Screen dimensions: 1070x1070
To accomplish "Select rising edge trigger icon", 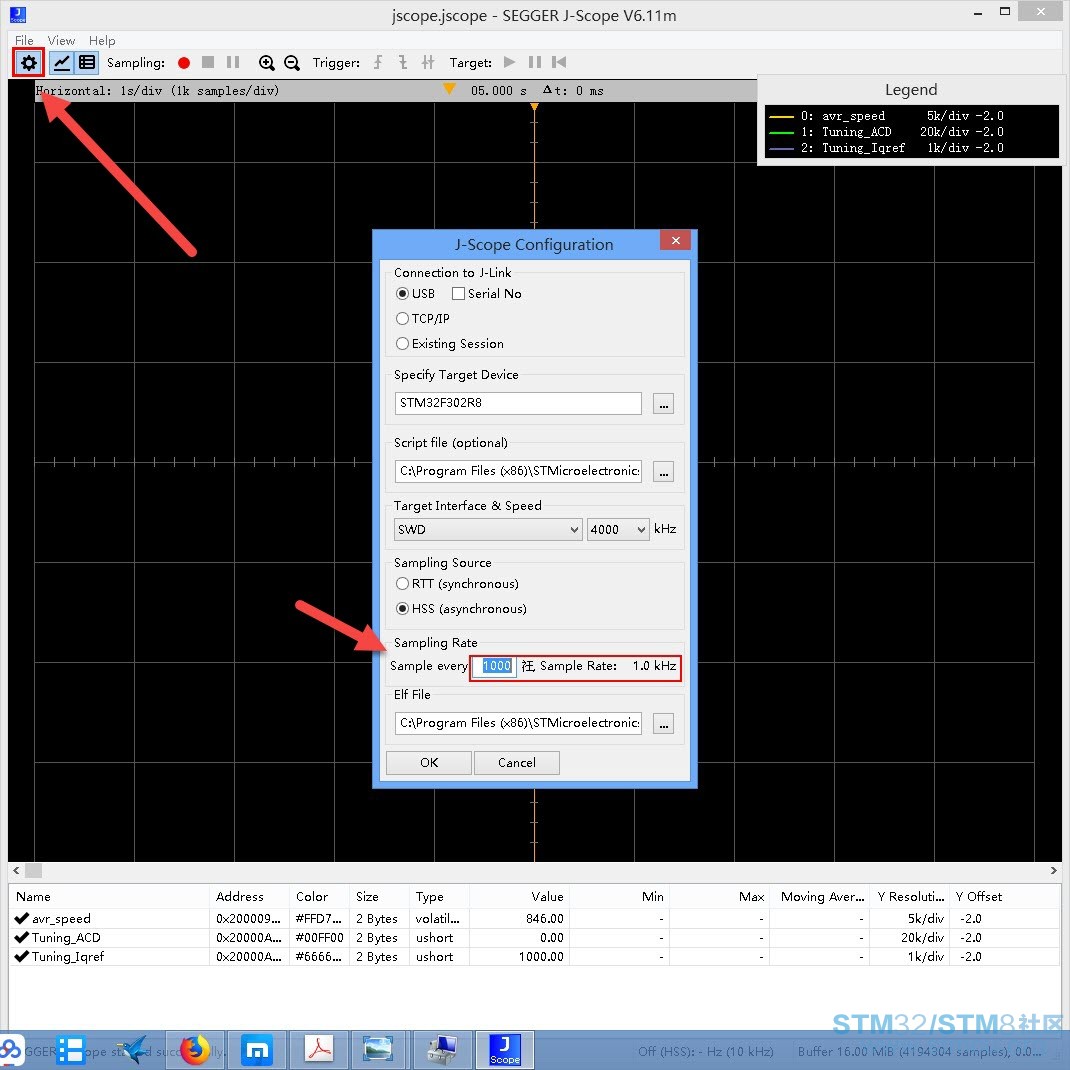I will point(378,62).
